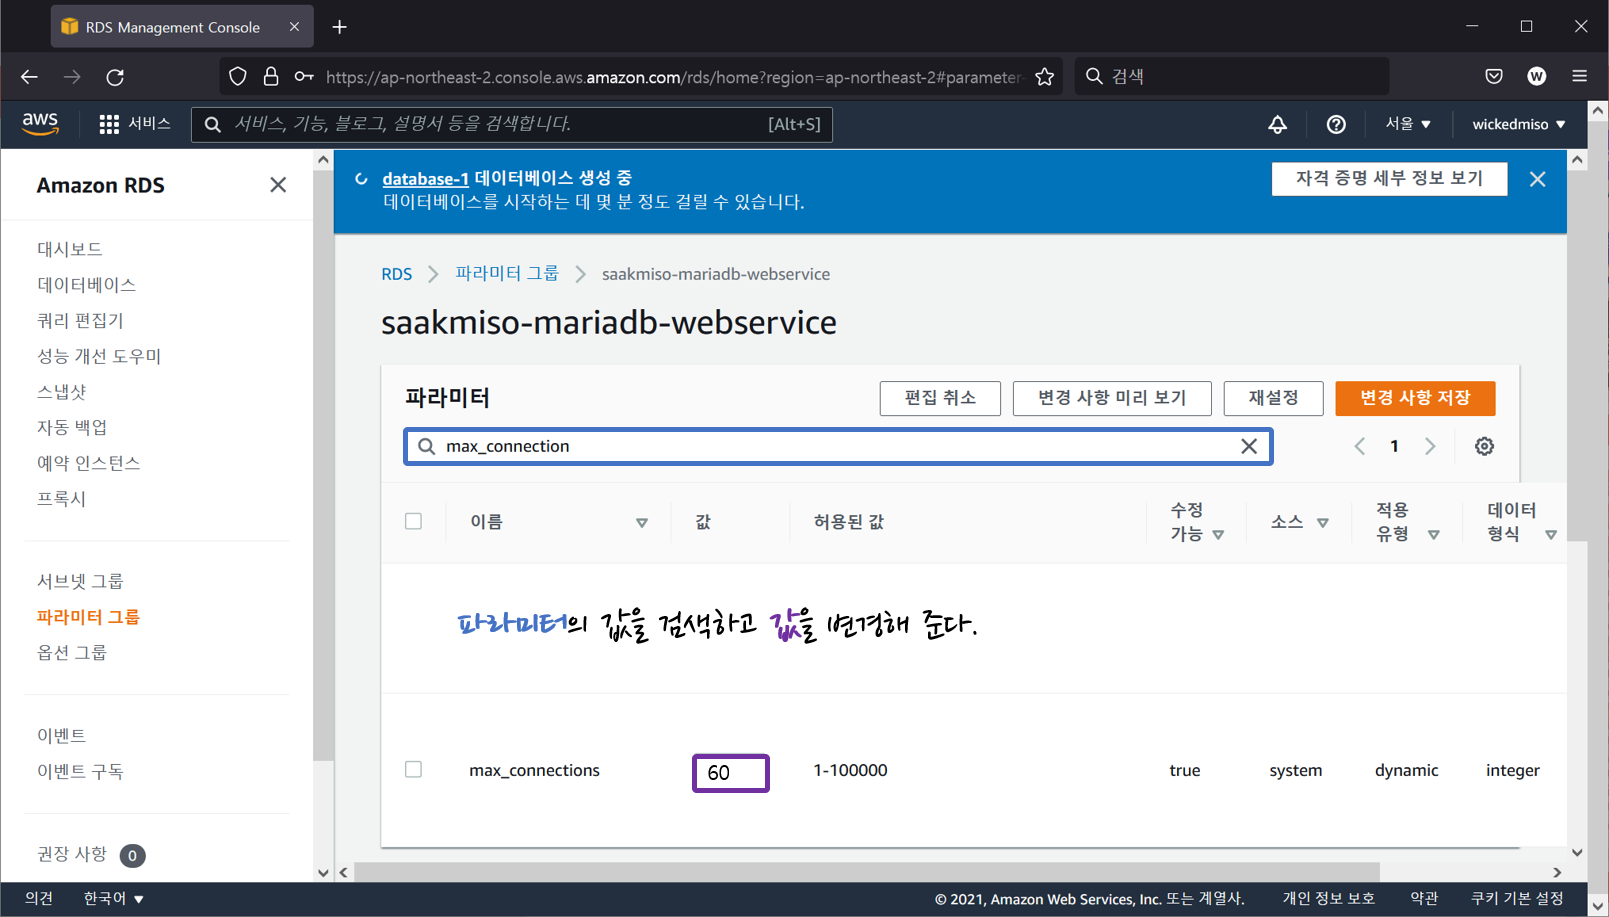Click the browser forward arrow
This screenshot has height=917, width=1609.
pyautogui.click(x=72, y=77)
